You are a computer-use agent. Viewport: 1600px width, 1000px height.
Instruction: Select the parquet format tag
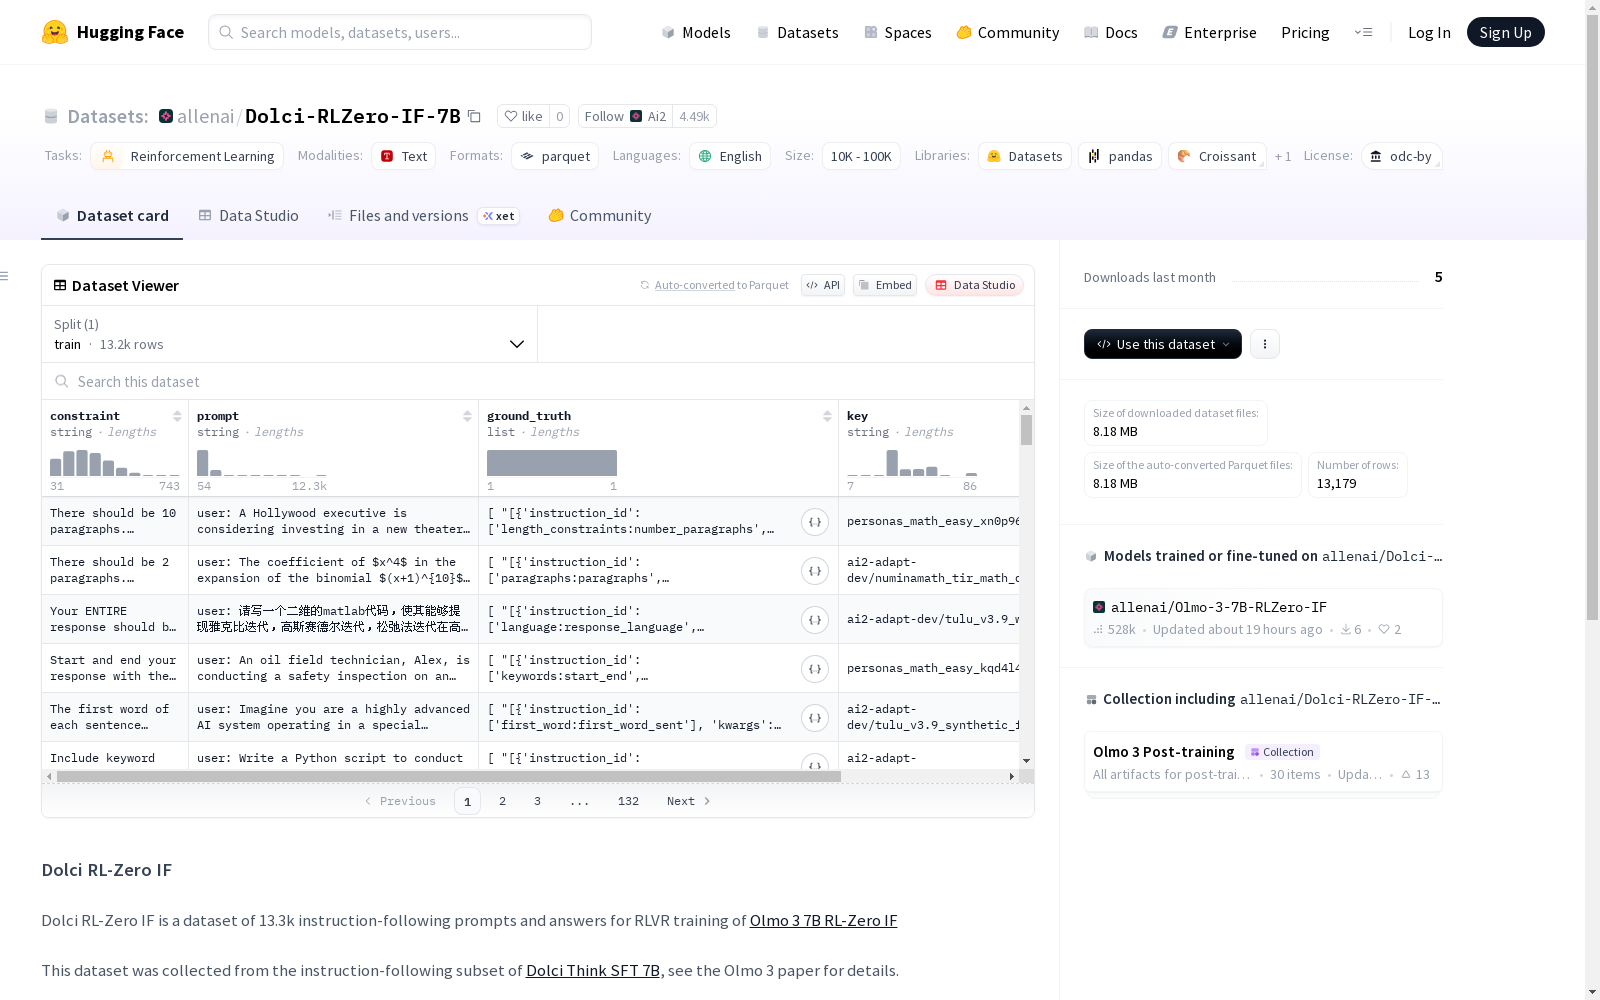click(555, 156)
